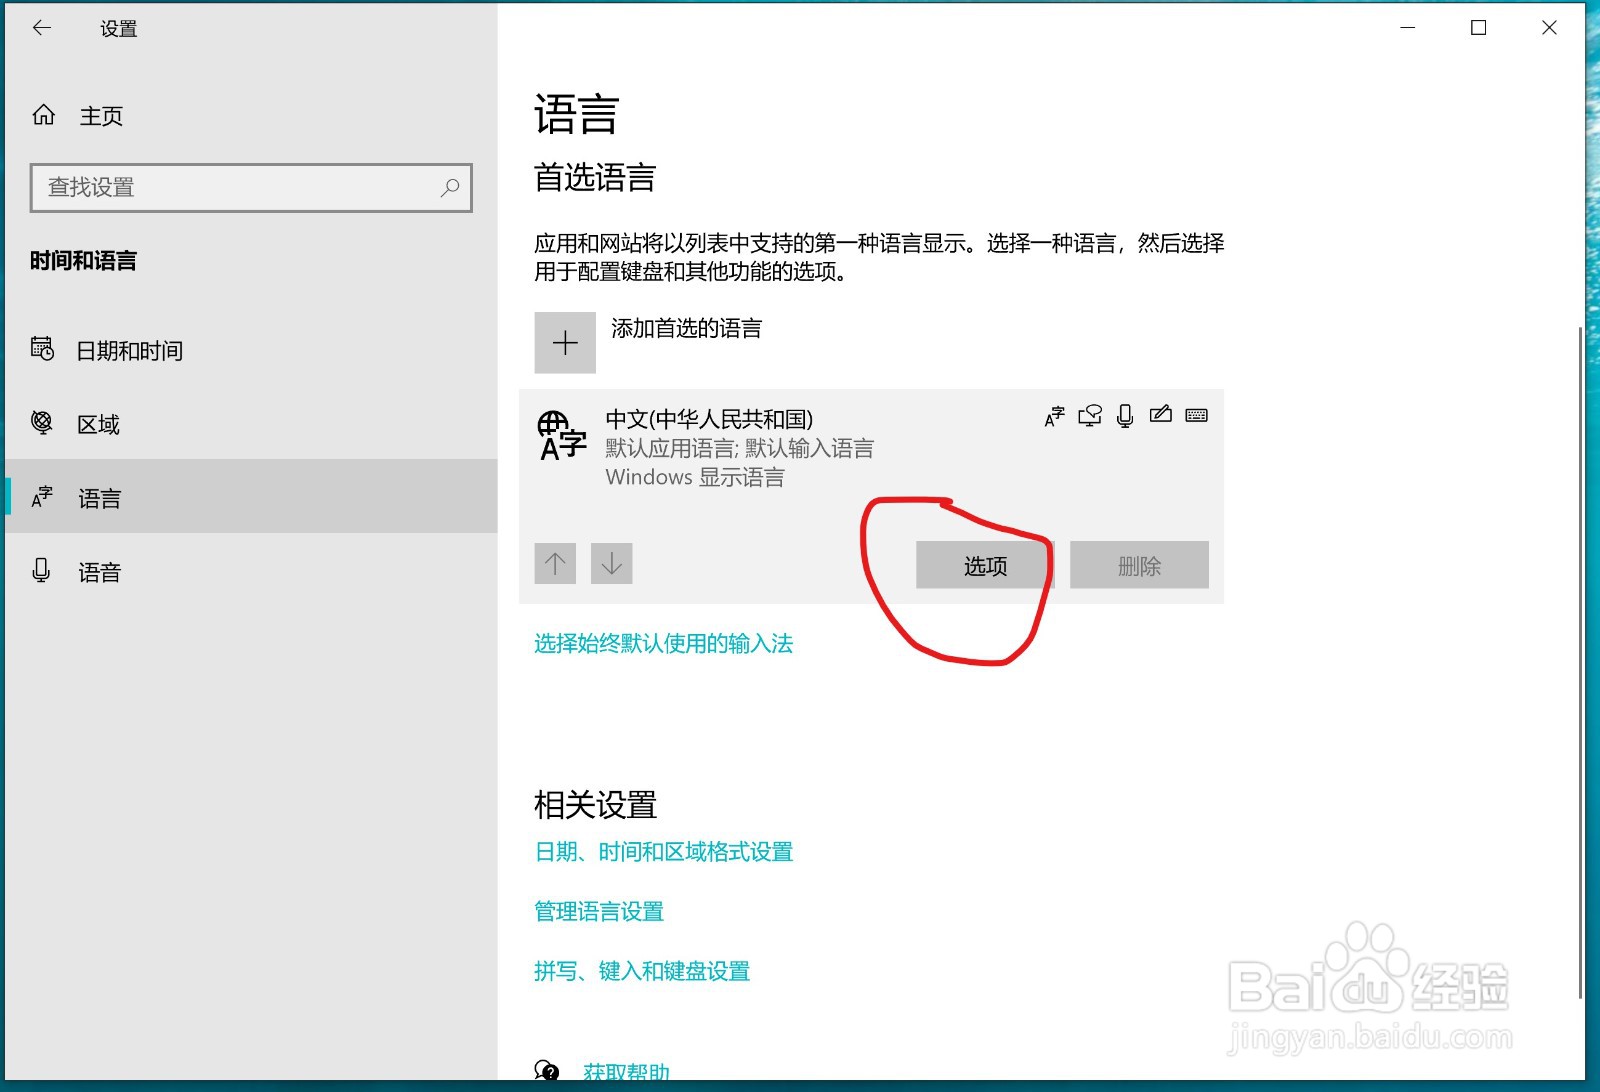
Task: Open 拼写、键入和键盘设置 link
Action: [642, 971]
